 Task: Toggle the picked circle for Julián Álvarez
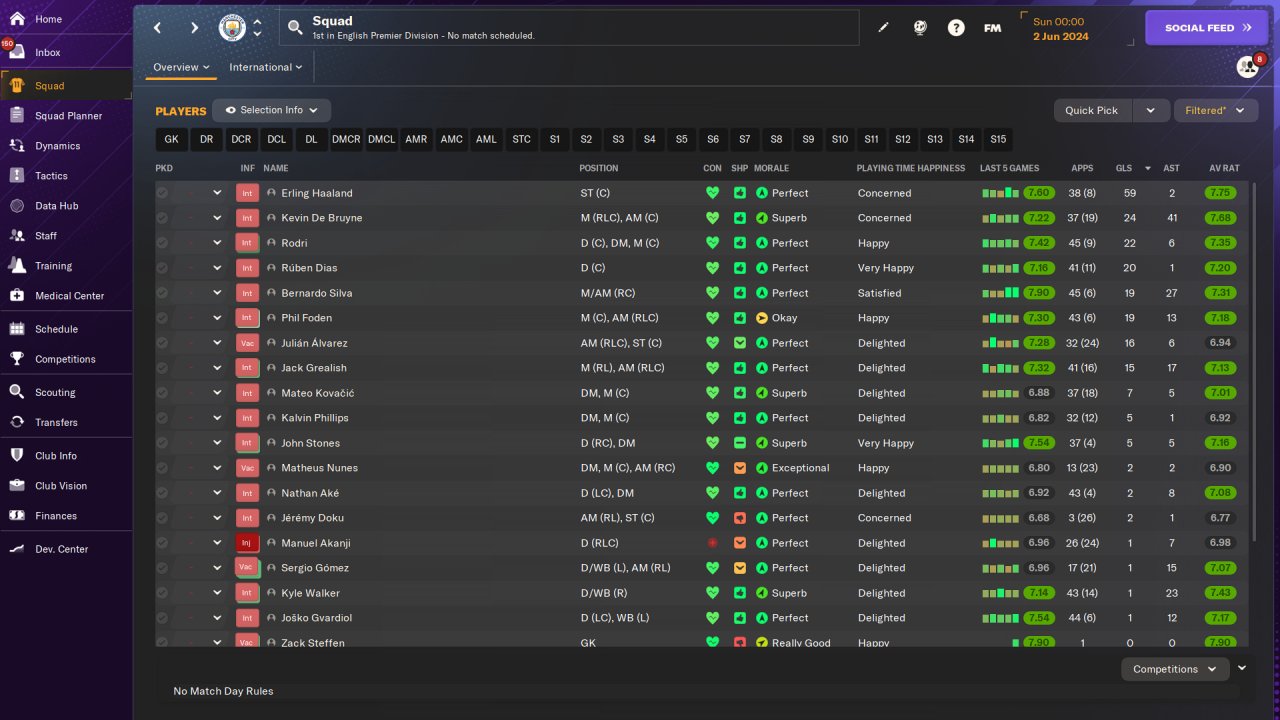pos(162,343)
